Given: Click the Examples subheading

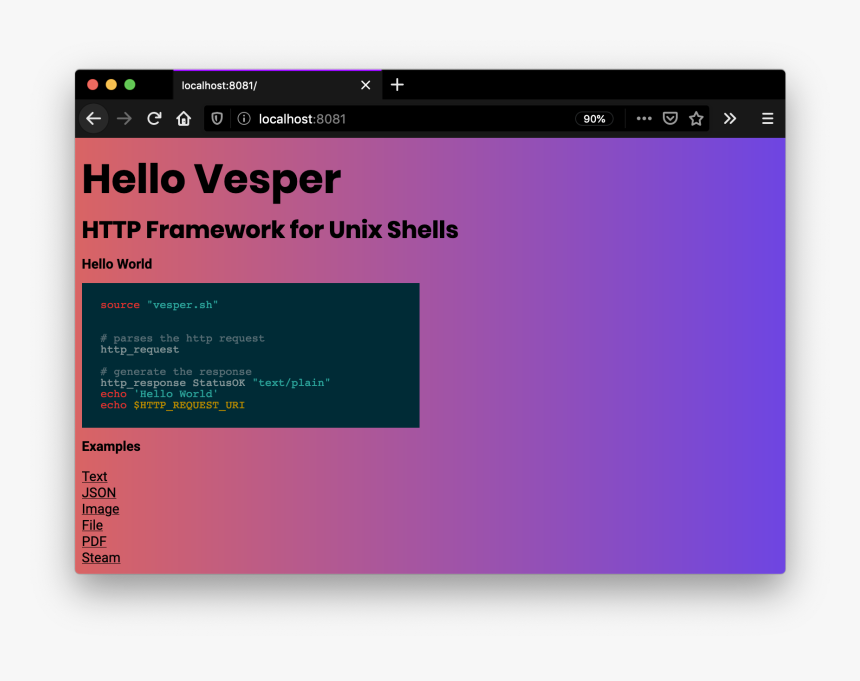Looking at the screenshot, I should point(111,446).
